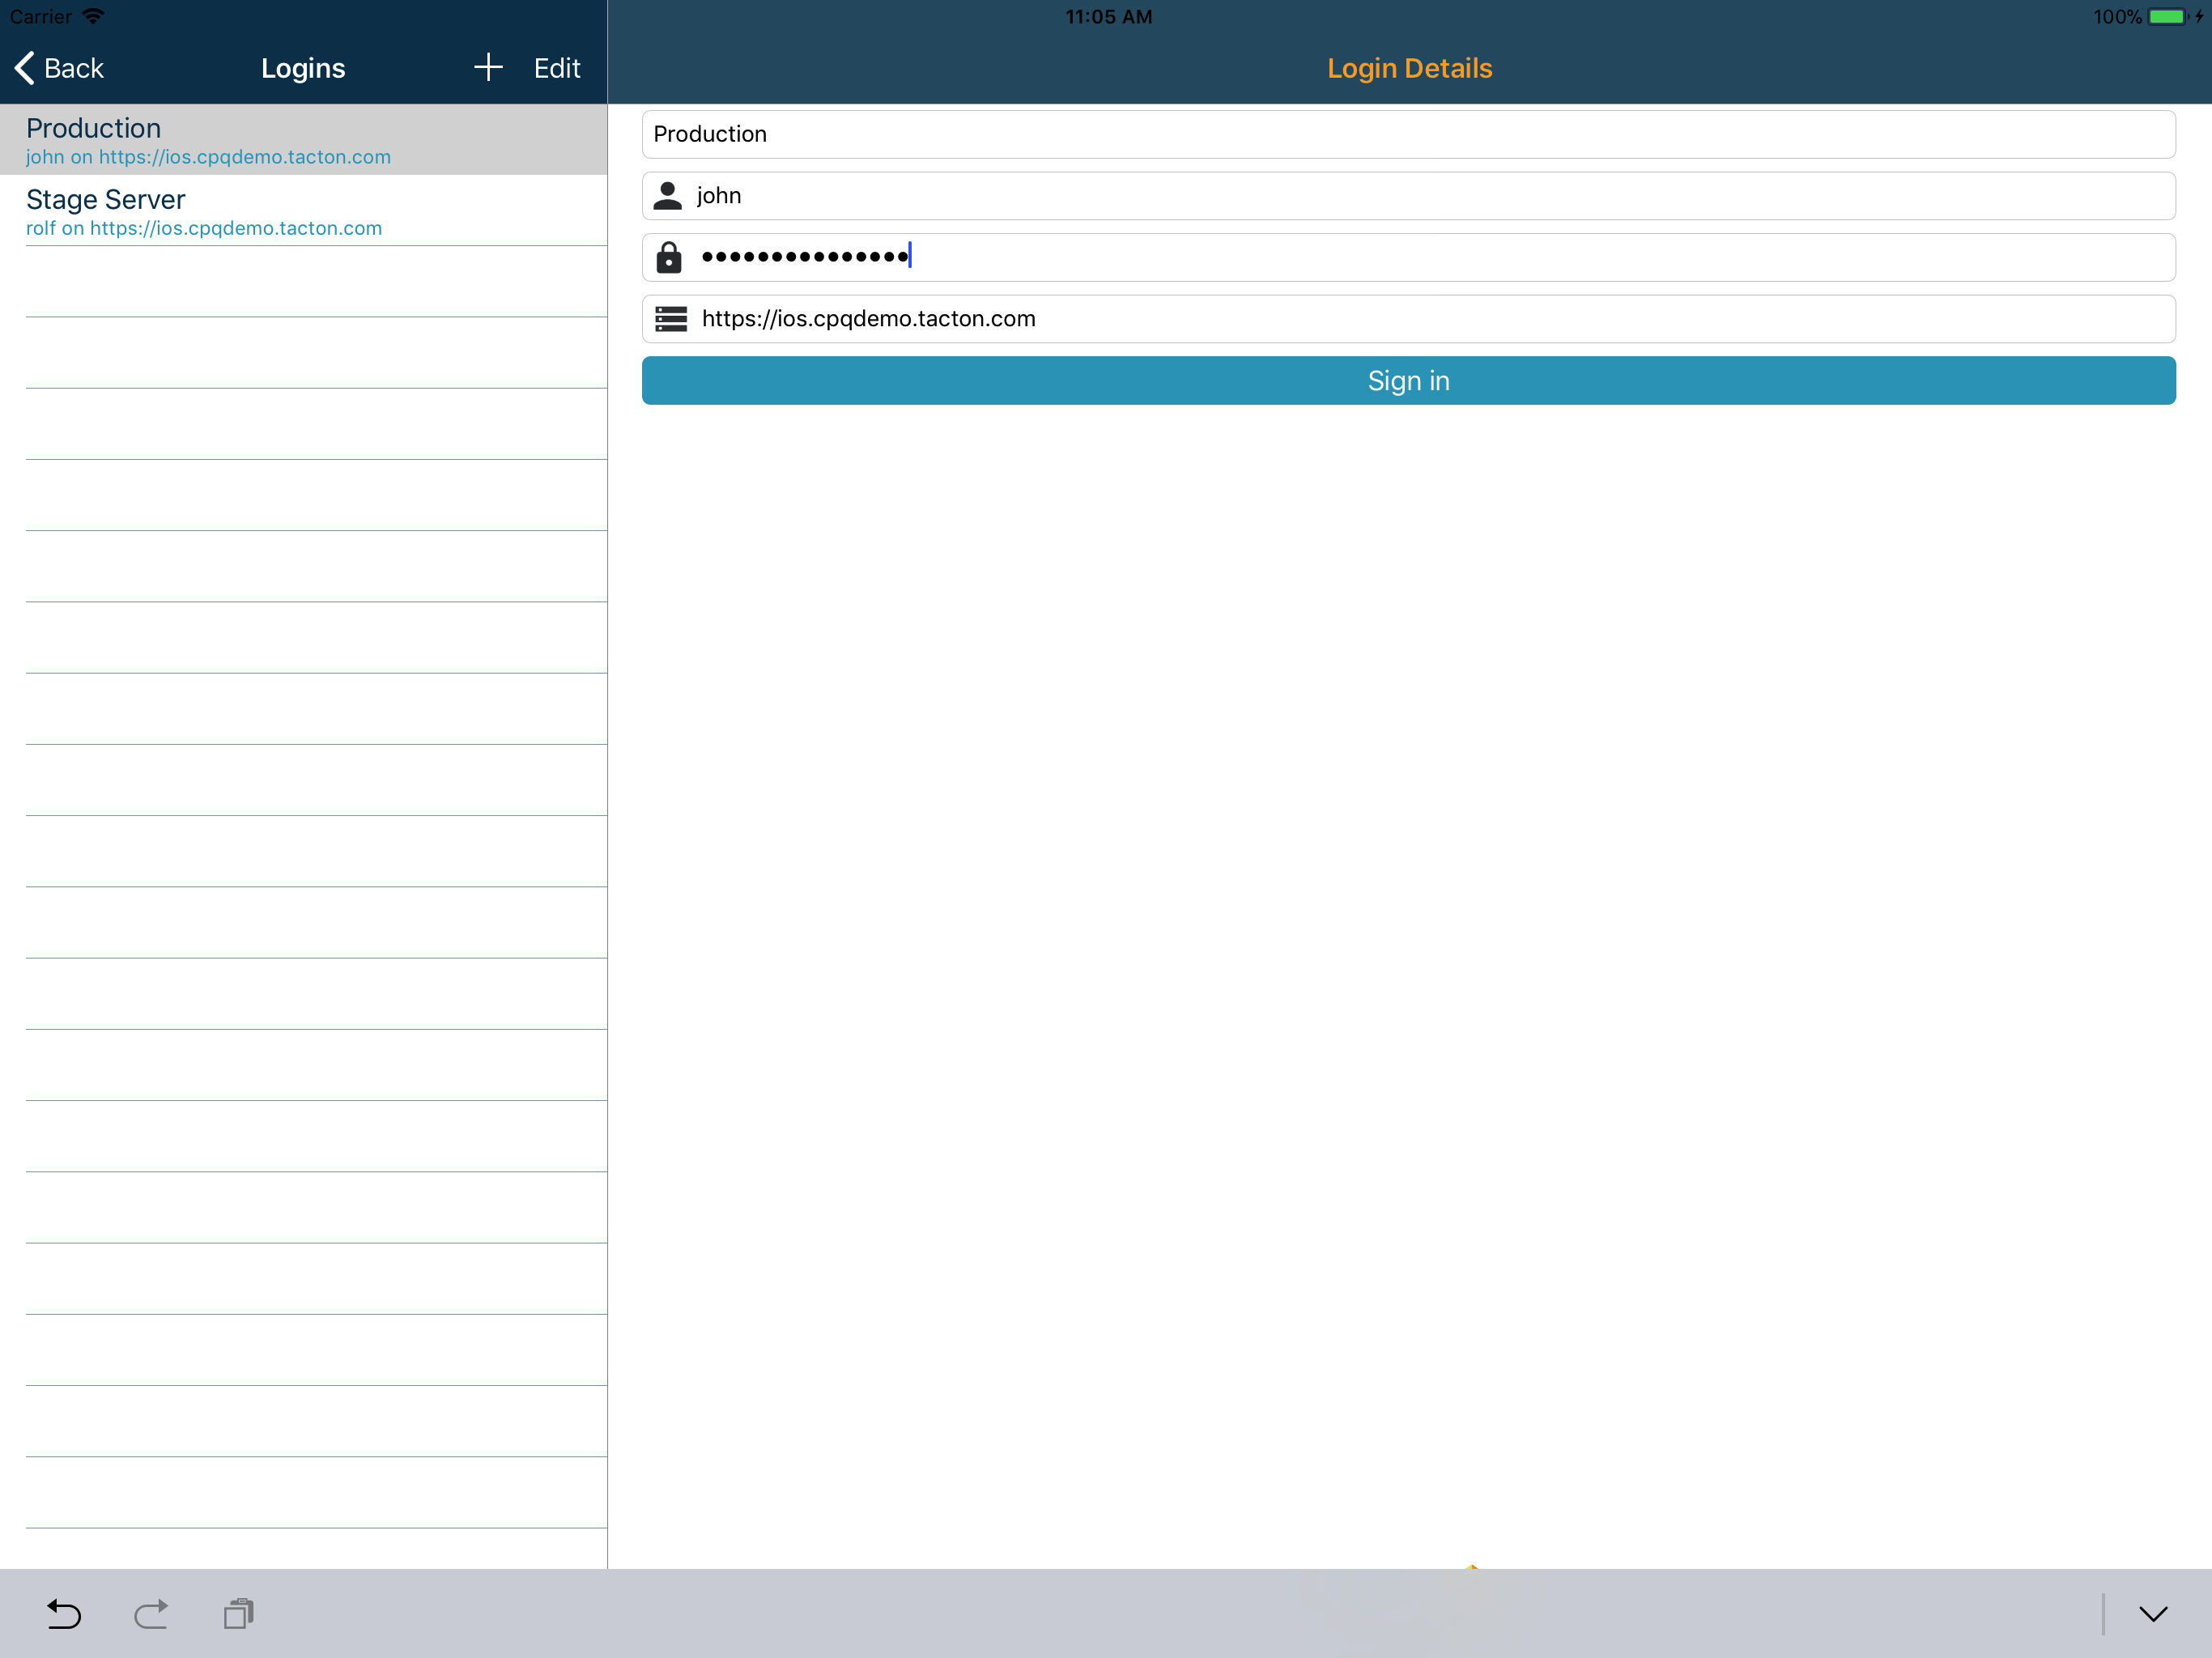Tap the Logins header title
Image resolution: width=2212 pixels, height=1658 pixels.
[303, 68]
